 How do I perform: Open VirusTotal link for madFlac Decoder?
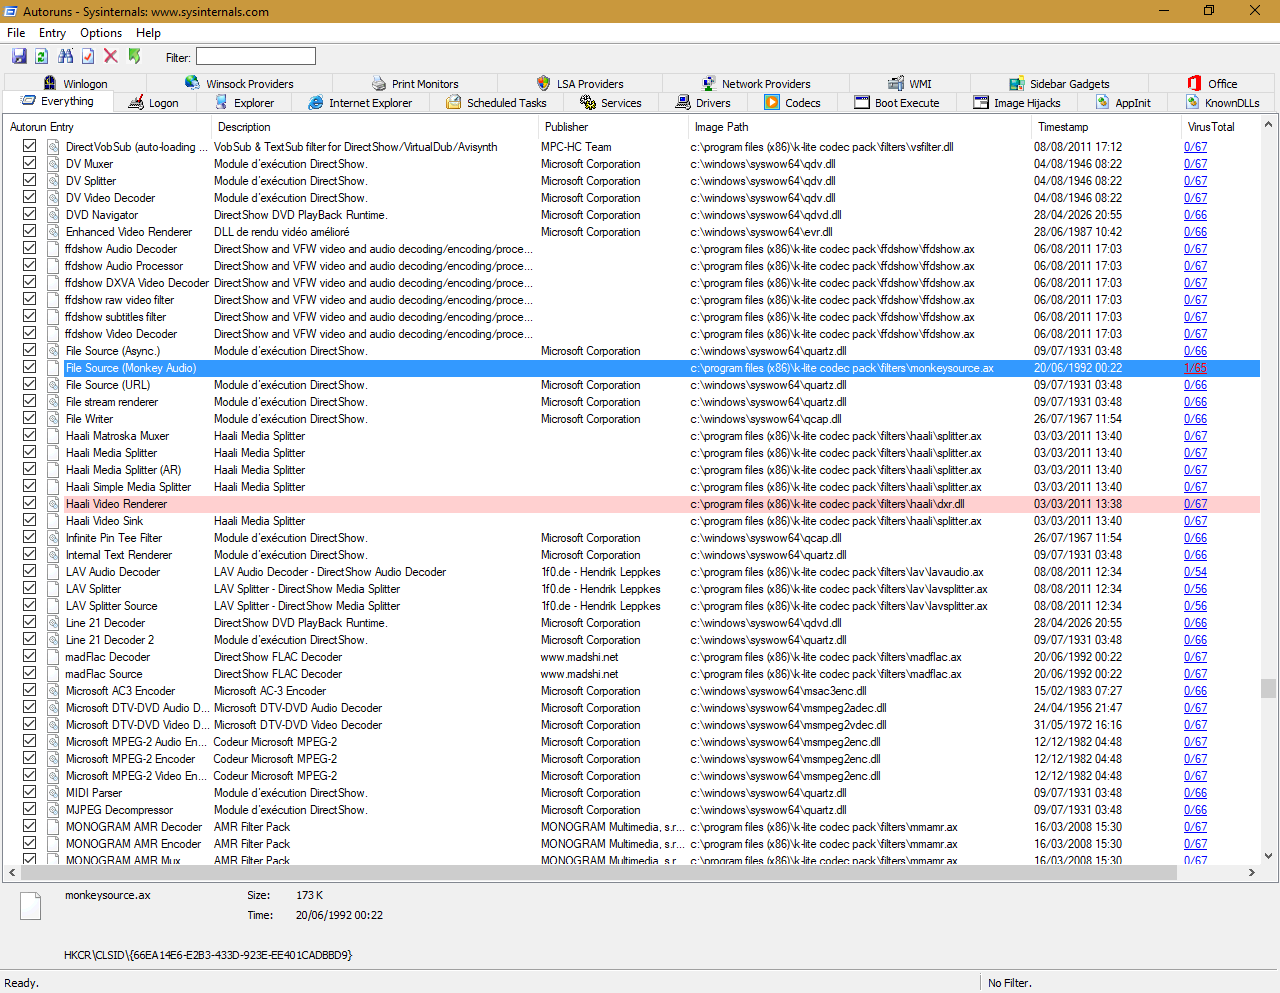[x=1195, y=657]
